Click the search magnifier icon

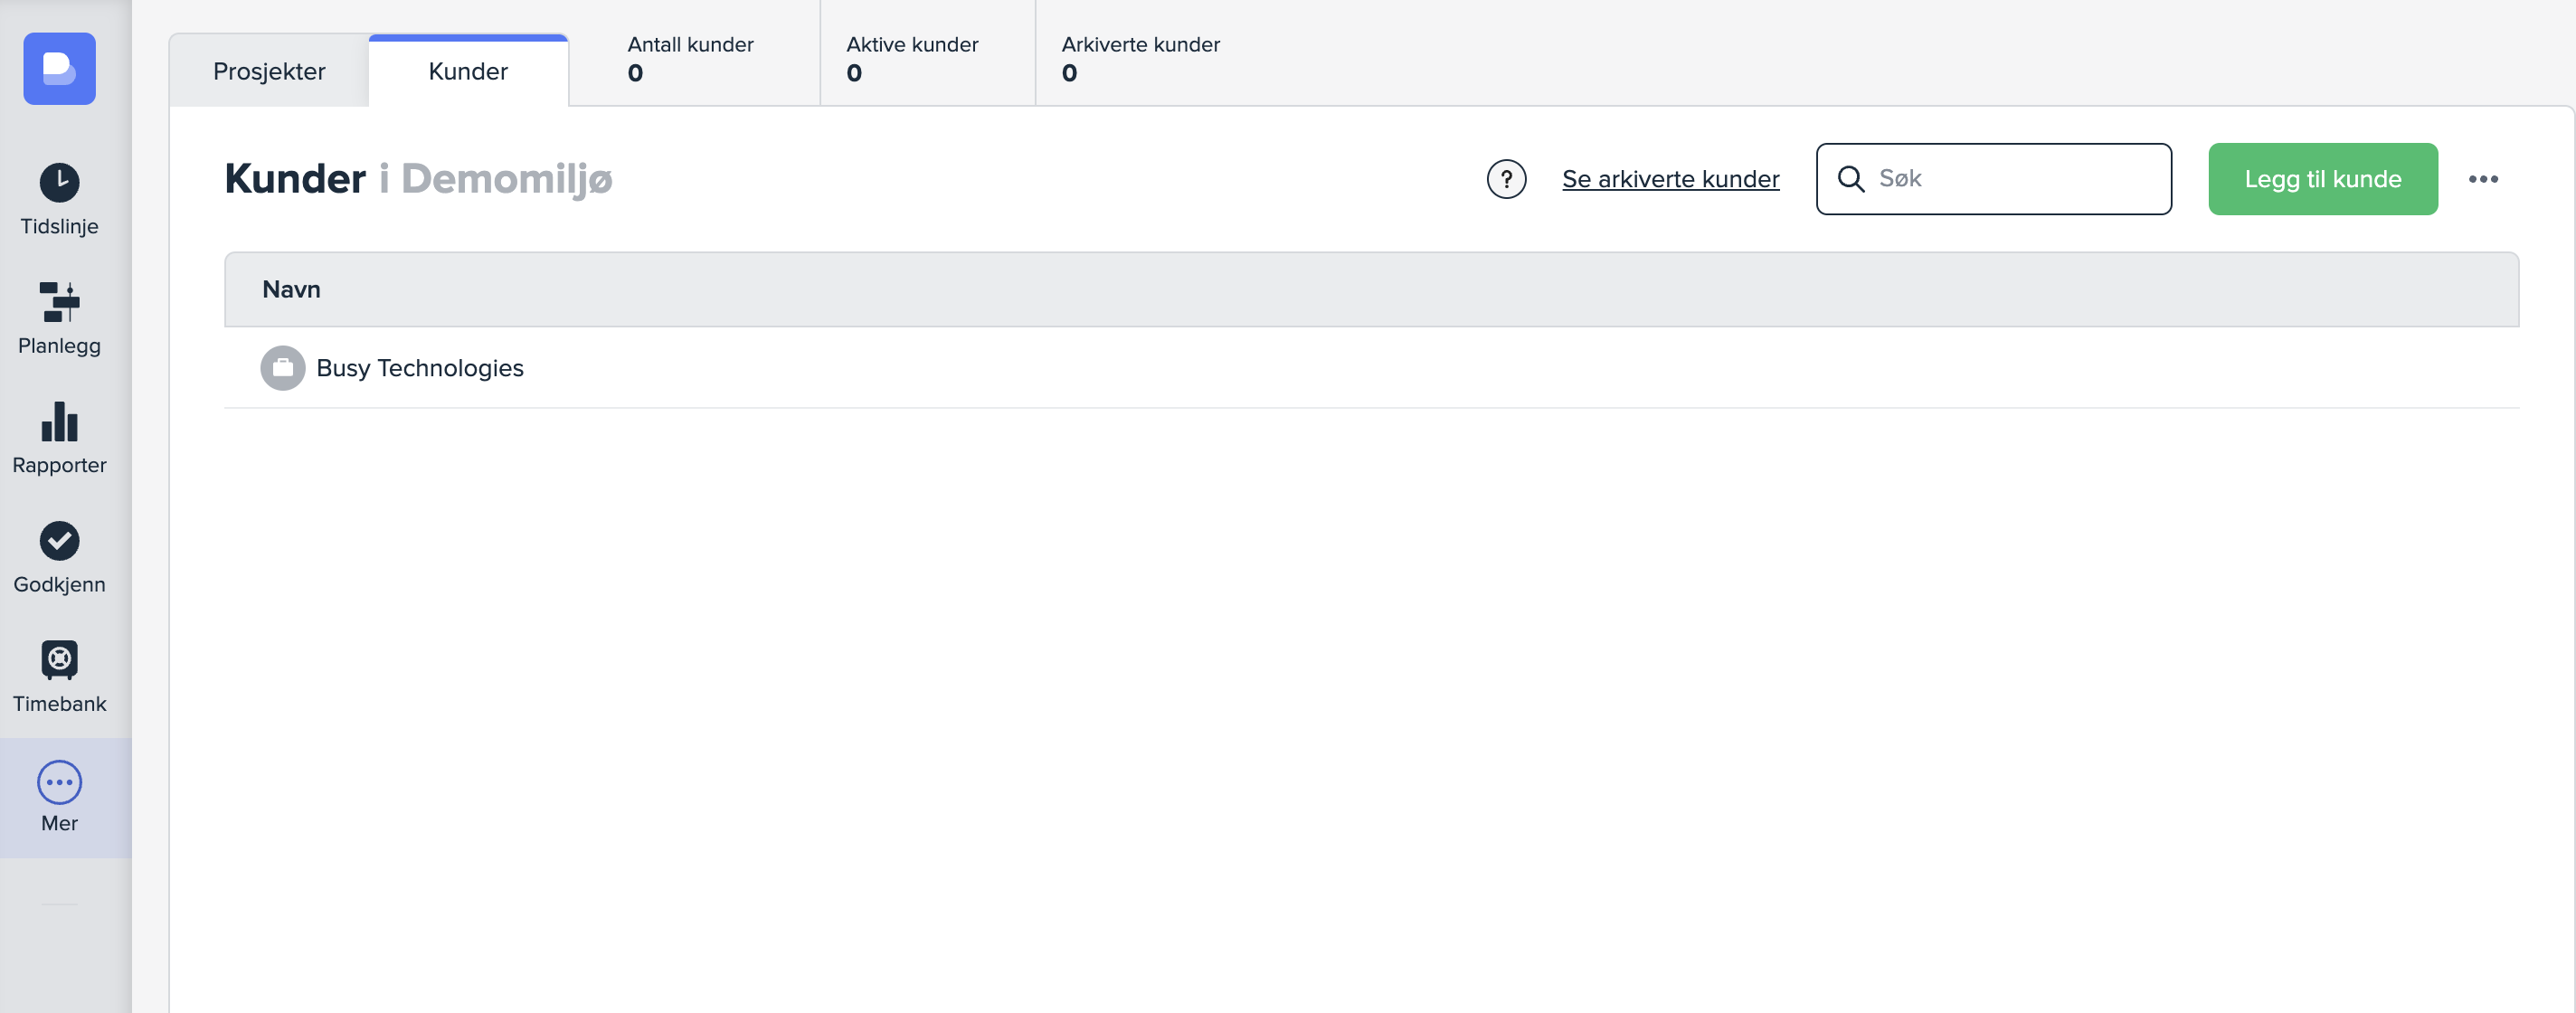1851,179
